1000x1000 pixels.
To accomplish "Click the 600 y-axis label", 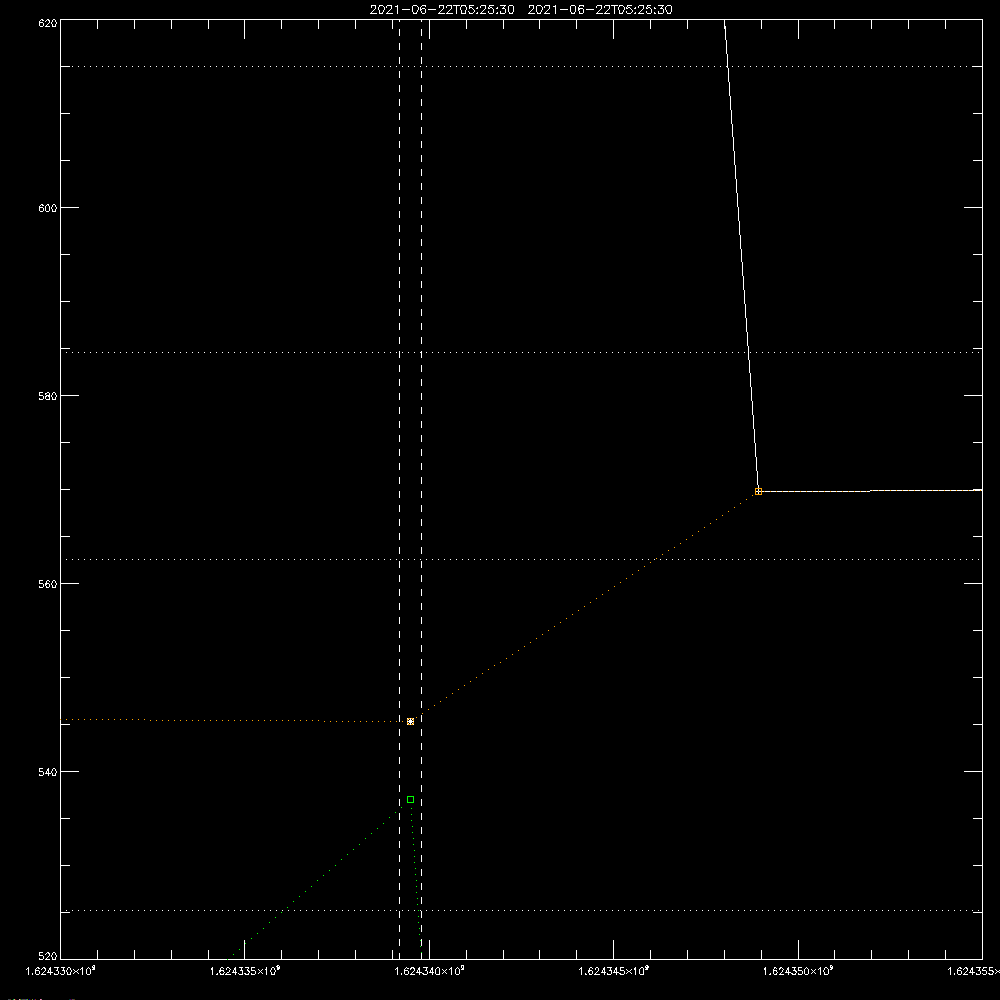I will click(48, 208).
